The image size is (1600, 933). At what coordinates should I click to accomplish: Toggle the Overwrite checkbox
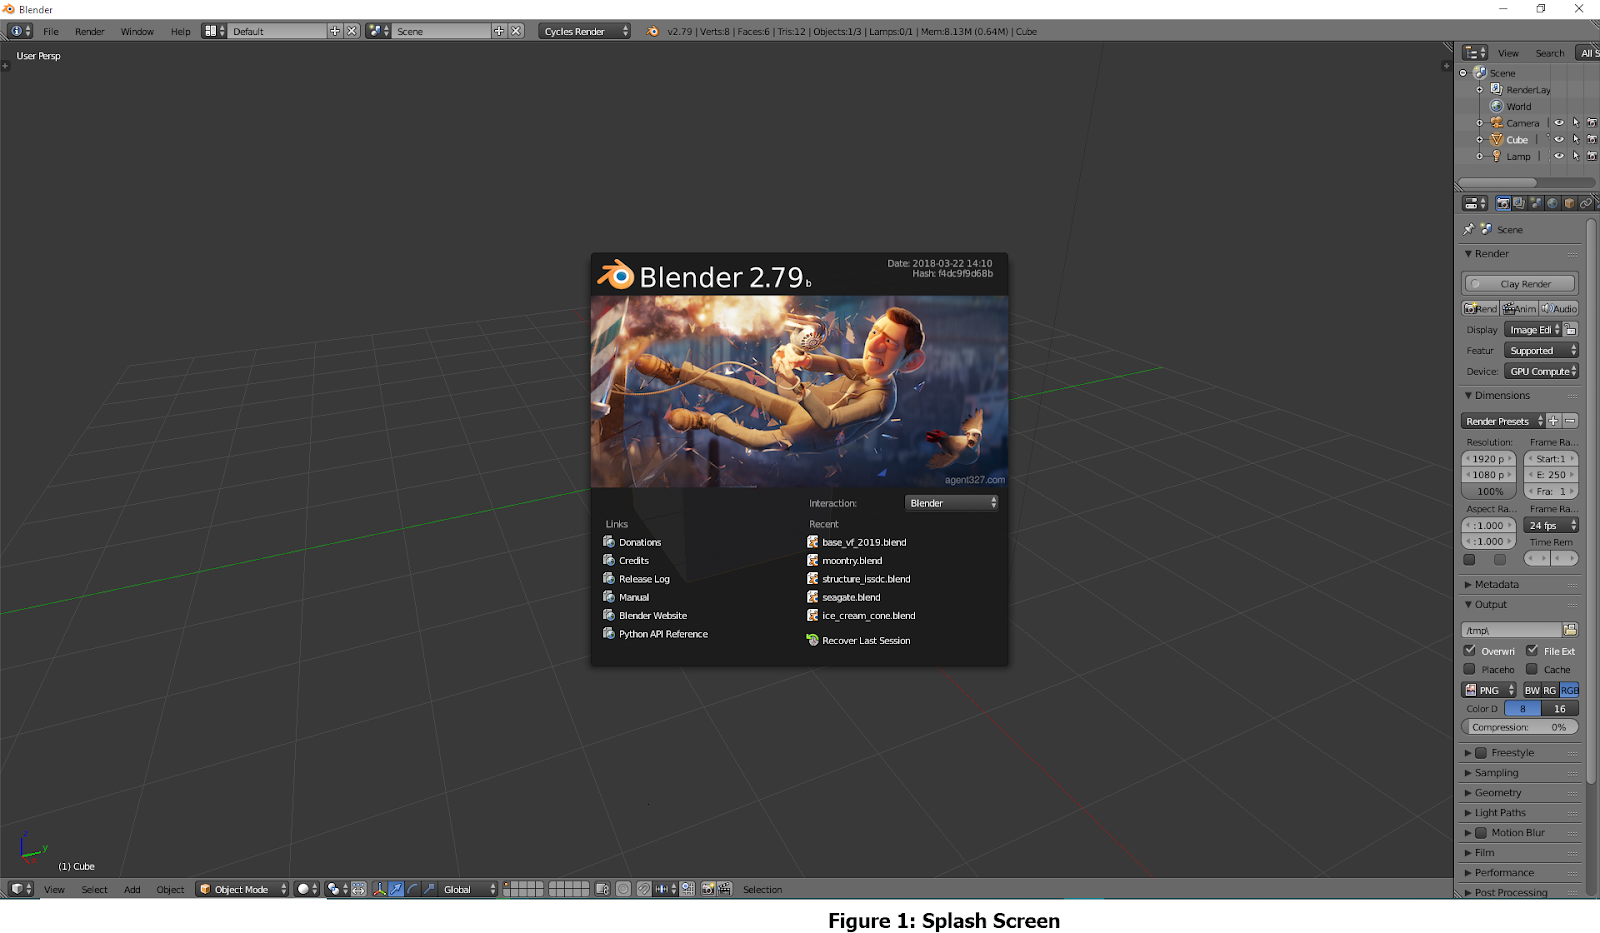(x=1470, y=651)
